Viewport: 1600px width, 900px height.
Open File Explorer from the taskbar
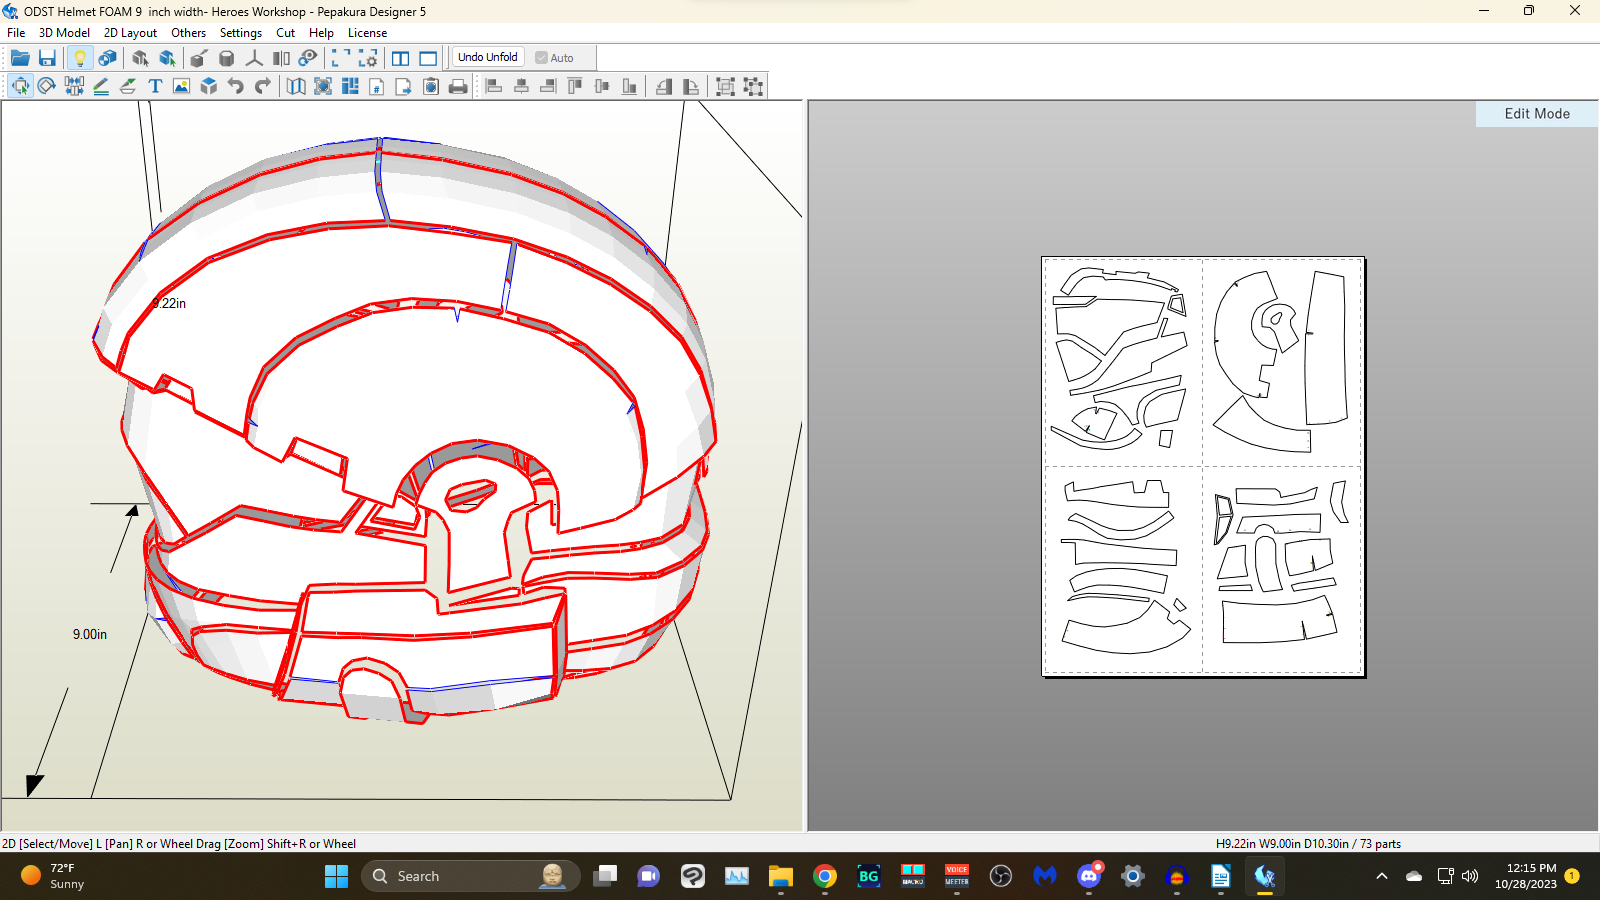(x=781, y=876)
